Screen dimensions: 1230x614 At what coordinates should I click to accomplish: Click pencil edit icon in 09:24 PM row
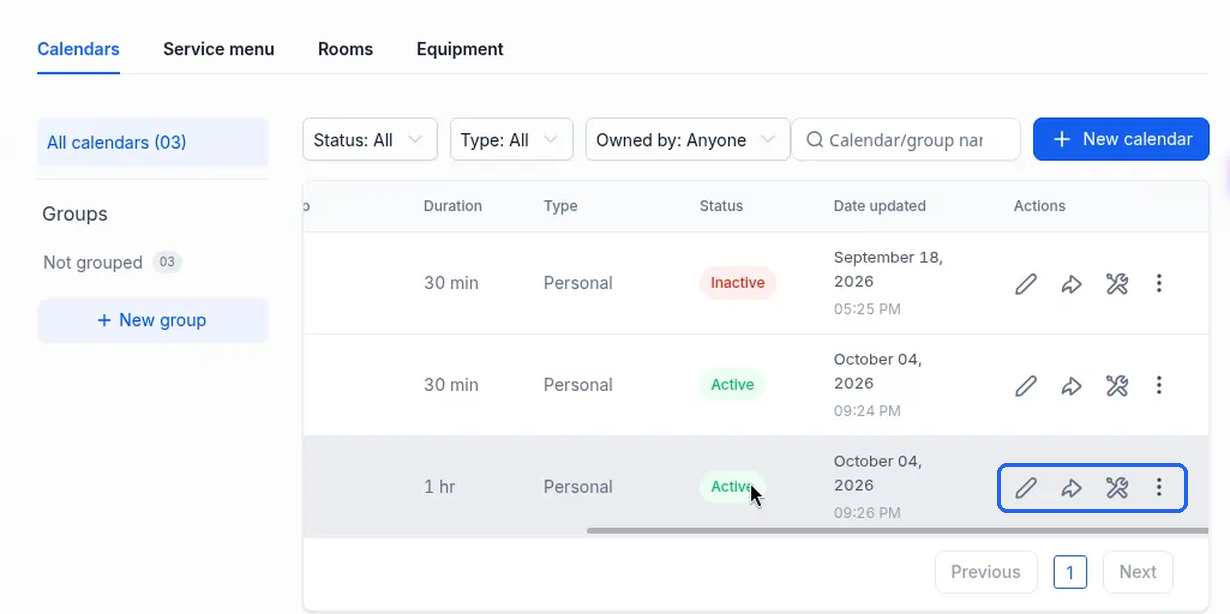coord(1025,385)
